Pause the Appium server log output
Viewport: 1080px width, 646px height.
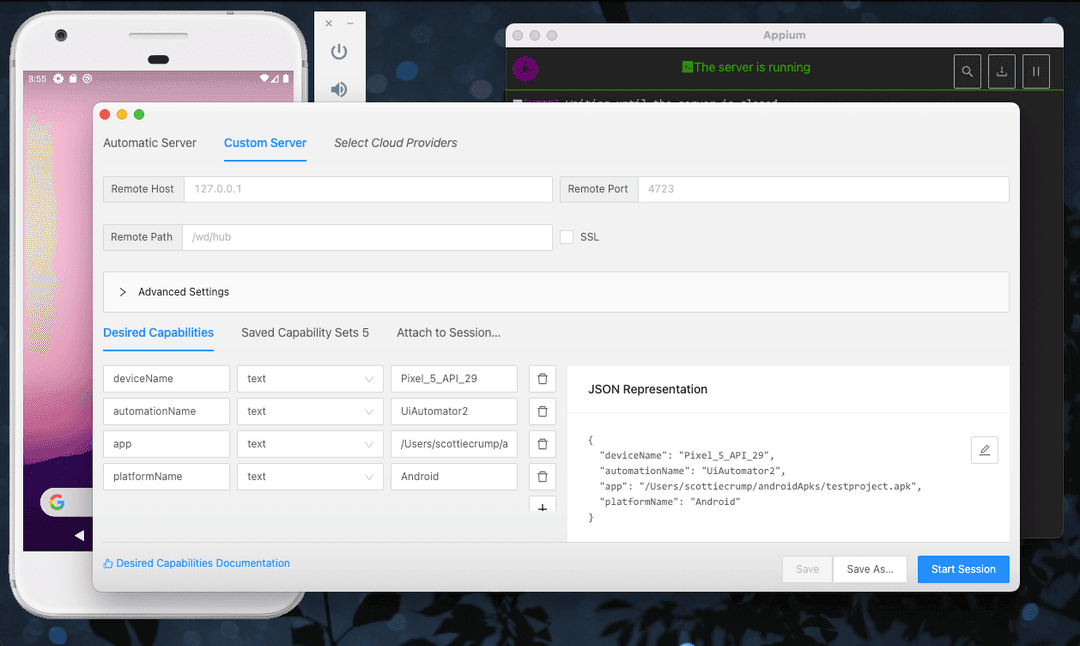(1036, 72)
